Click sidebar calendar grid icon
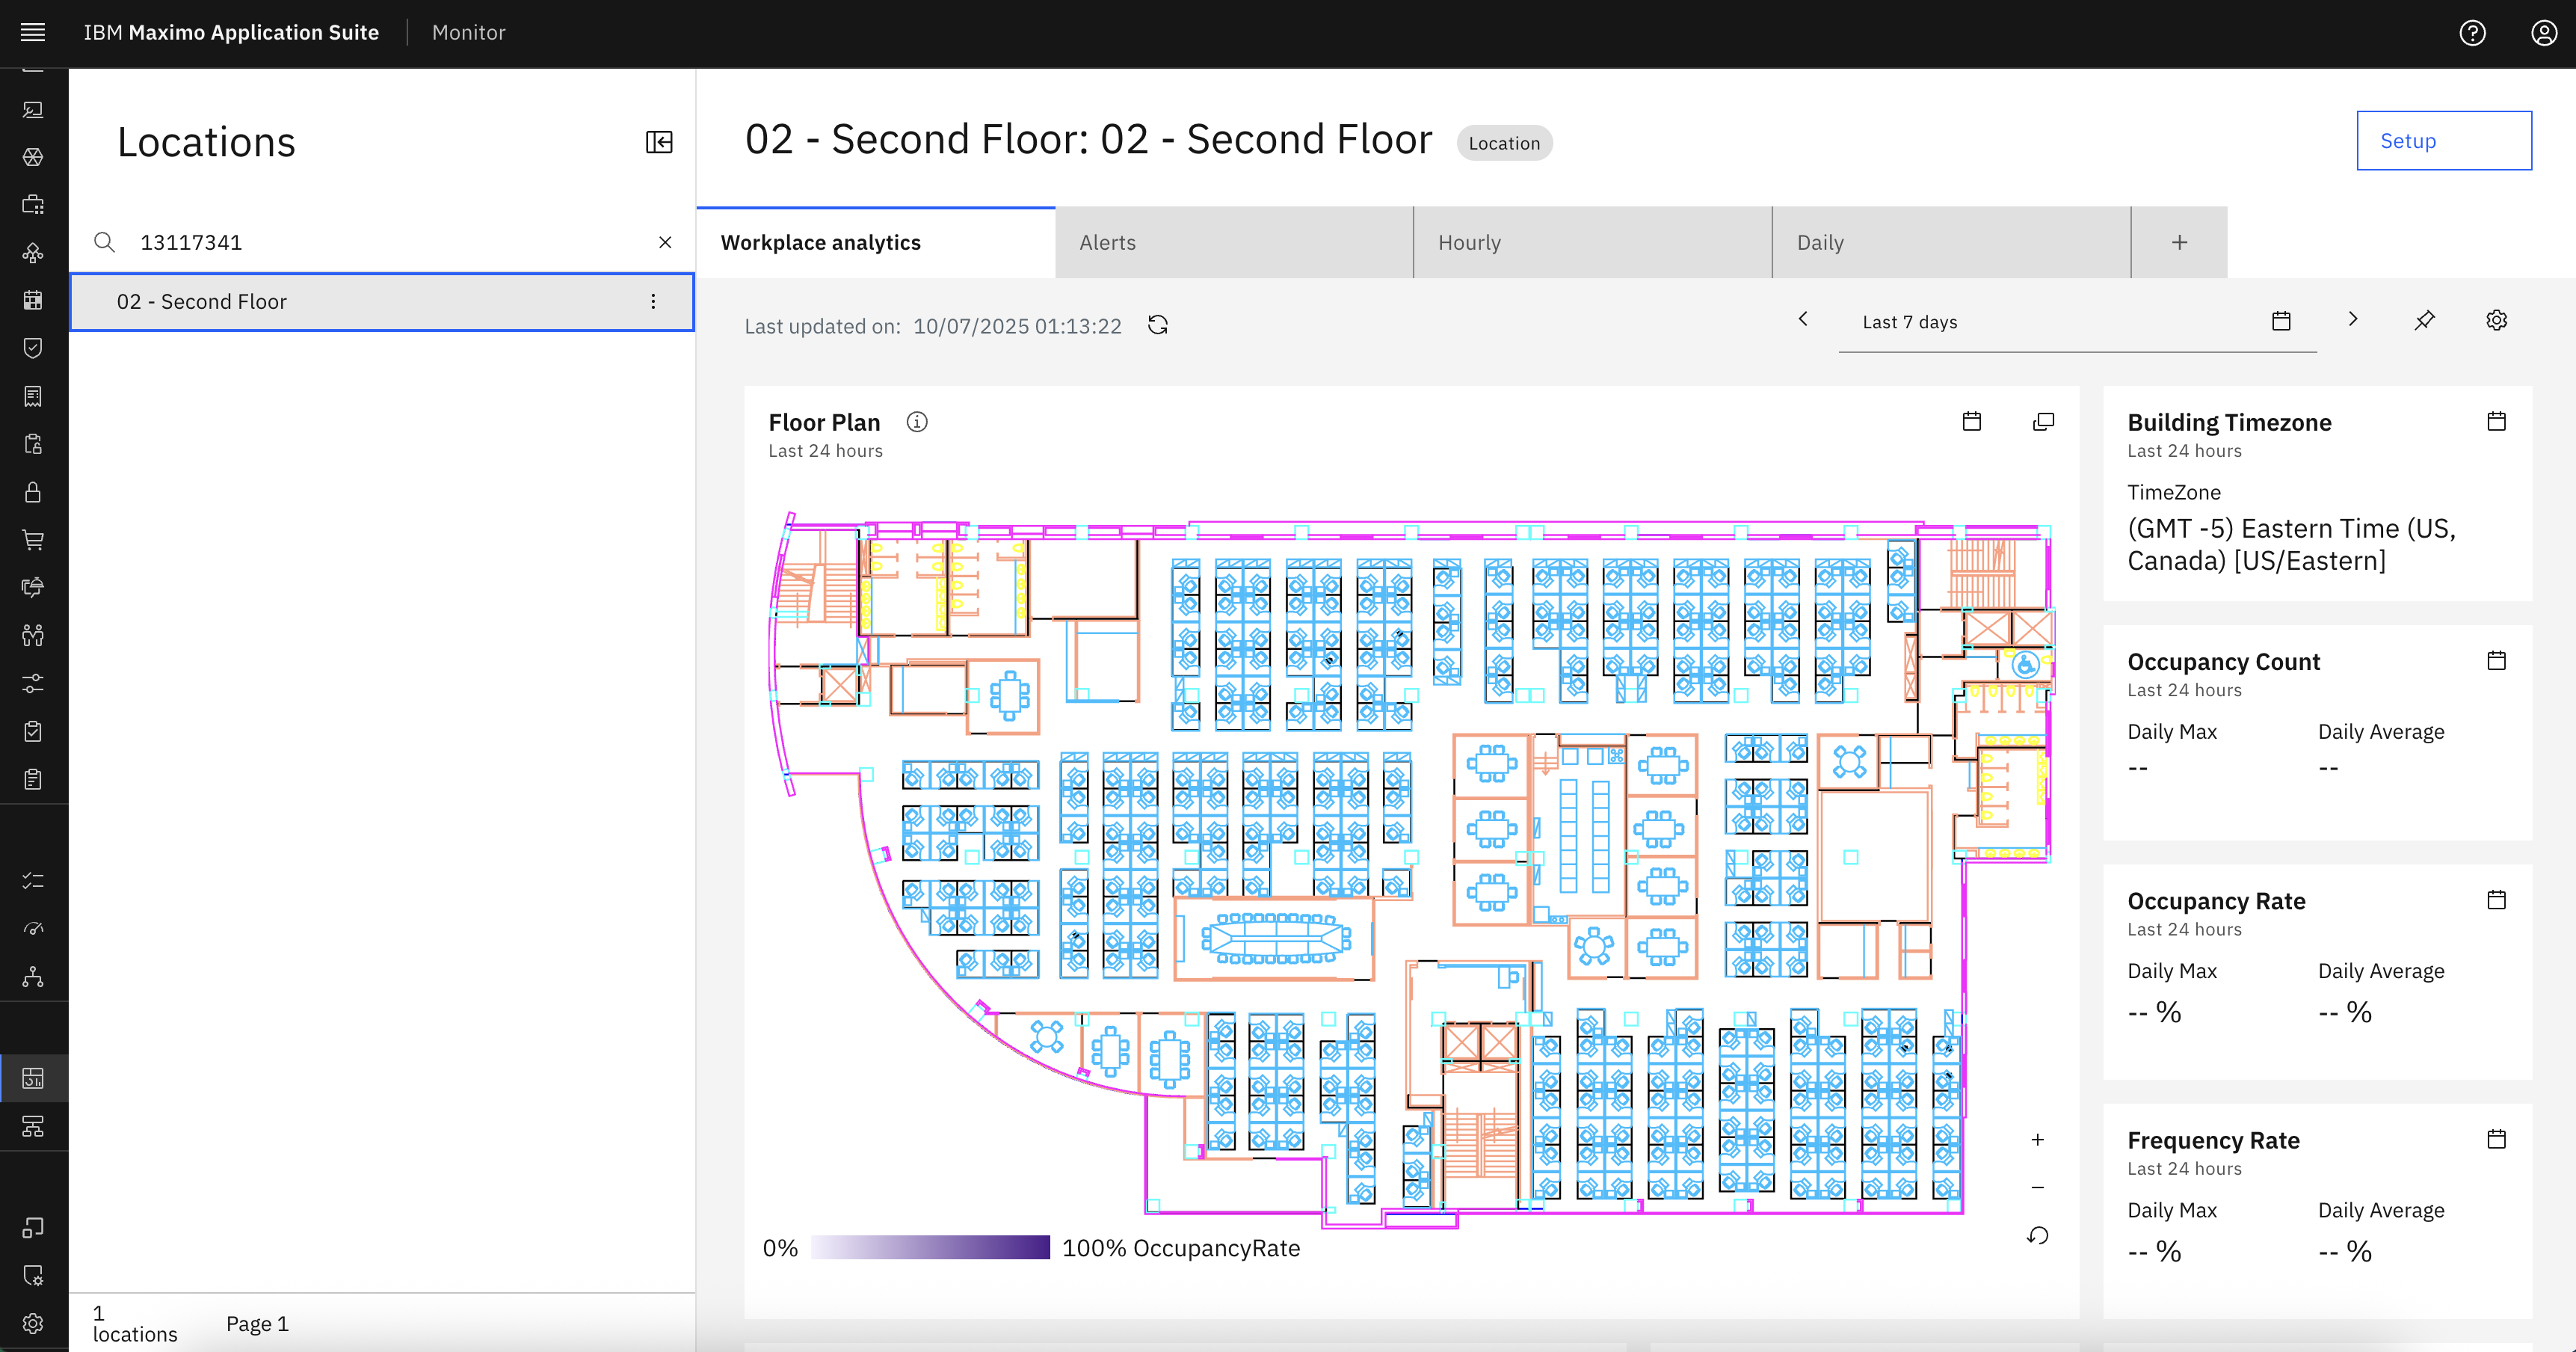The width and height of the screenshot is (2576, 1352). [x=33, y=300]
